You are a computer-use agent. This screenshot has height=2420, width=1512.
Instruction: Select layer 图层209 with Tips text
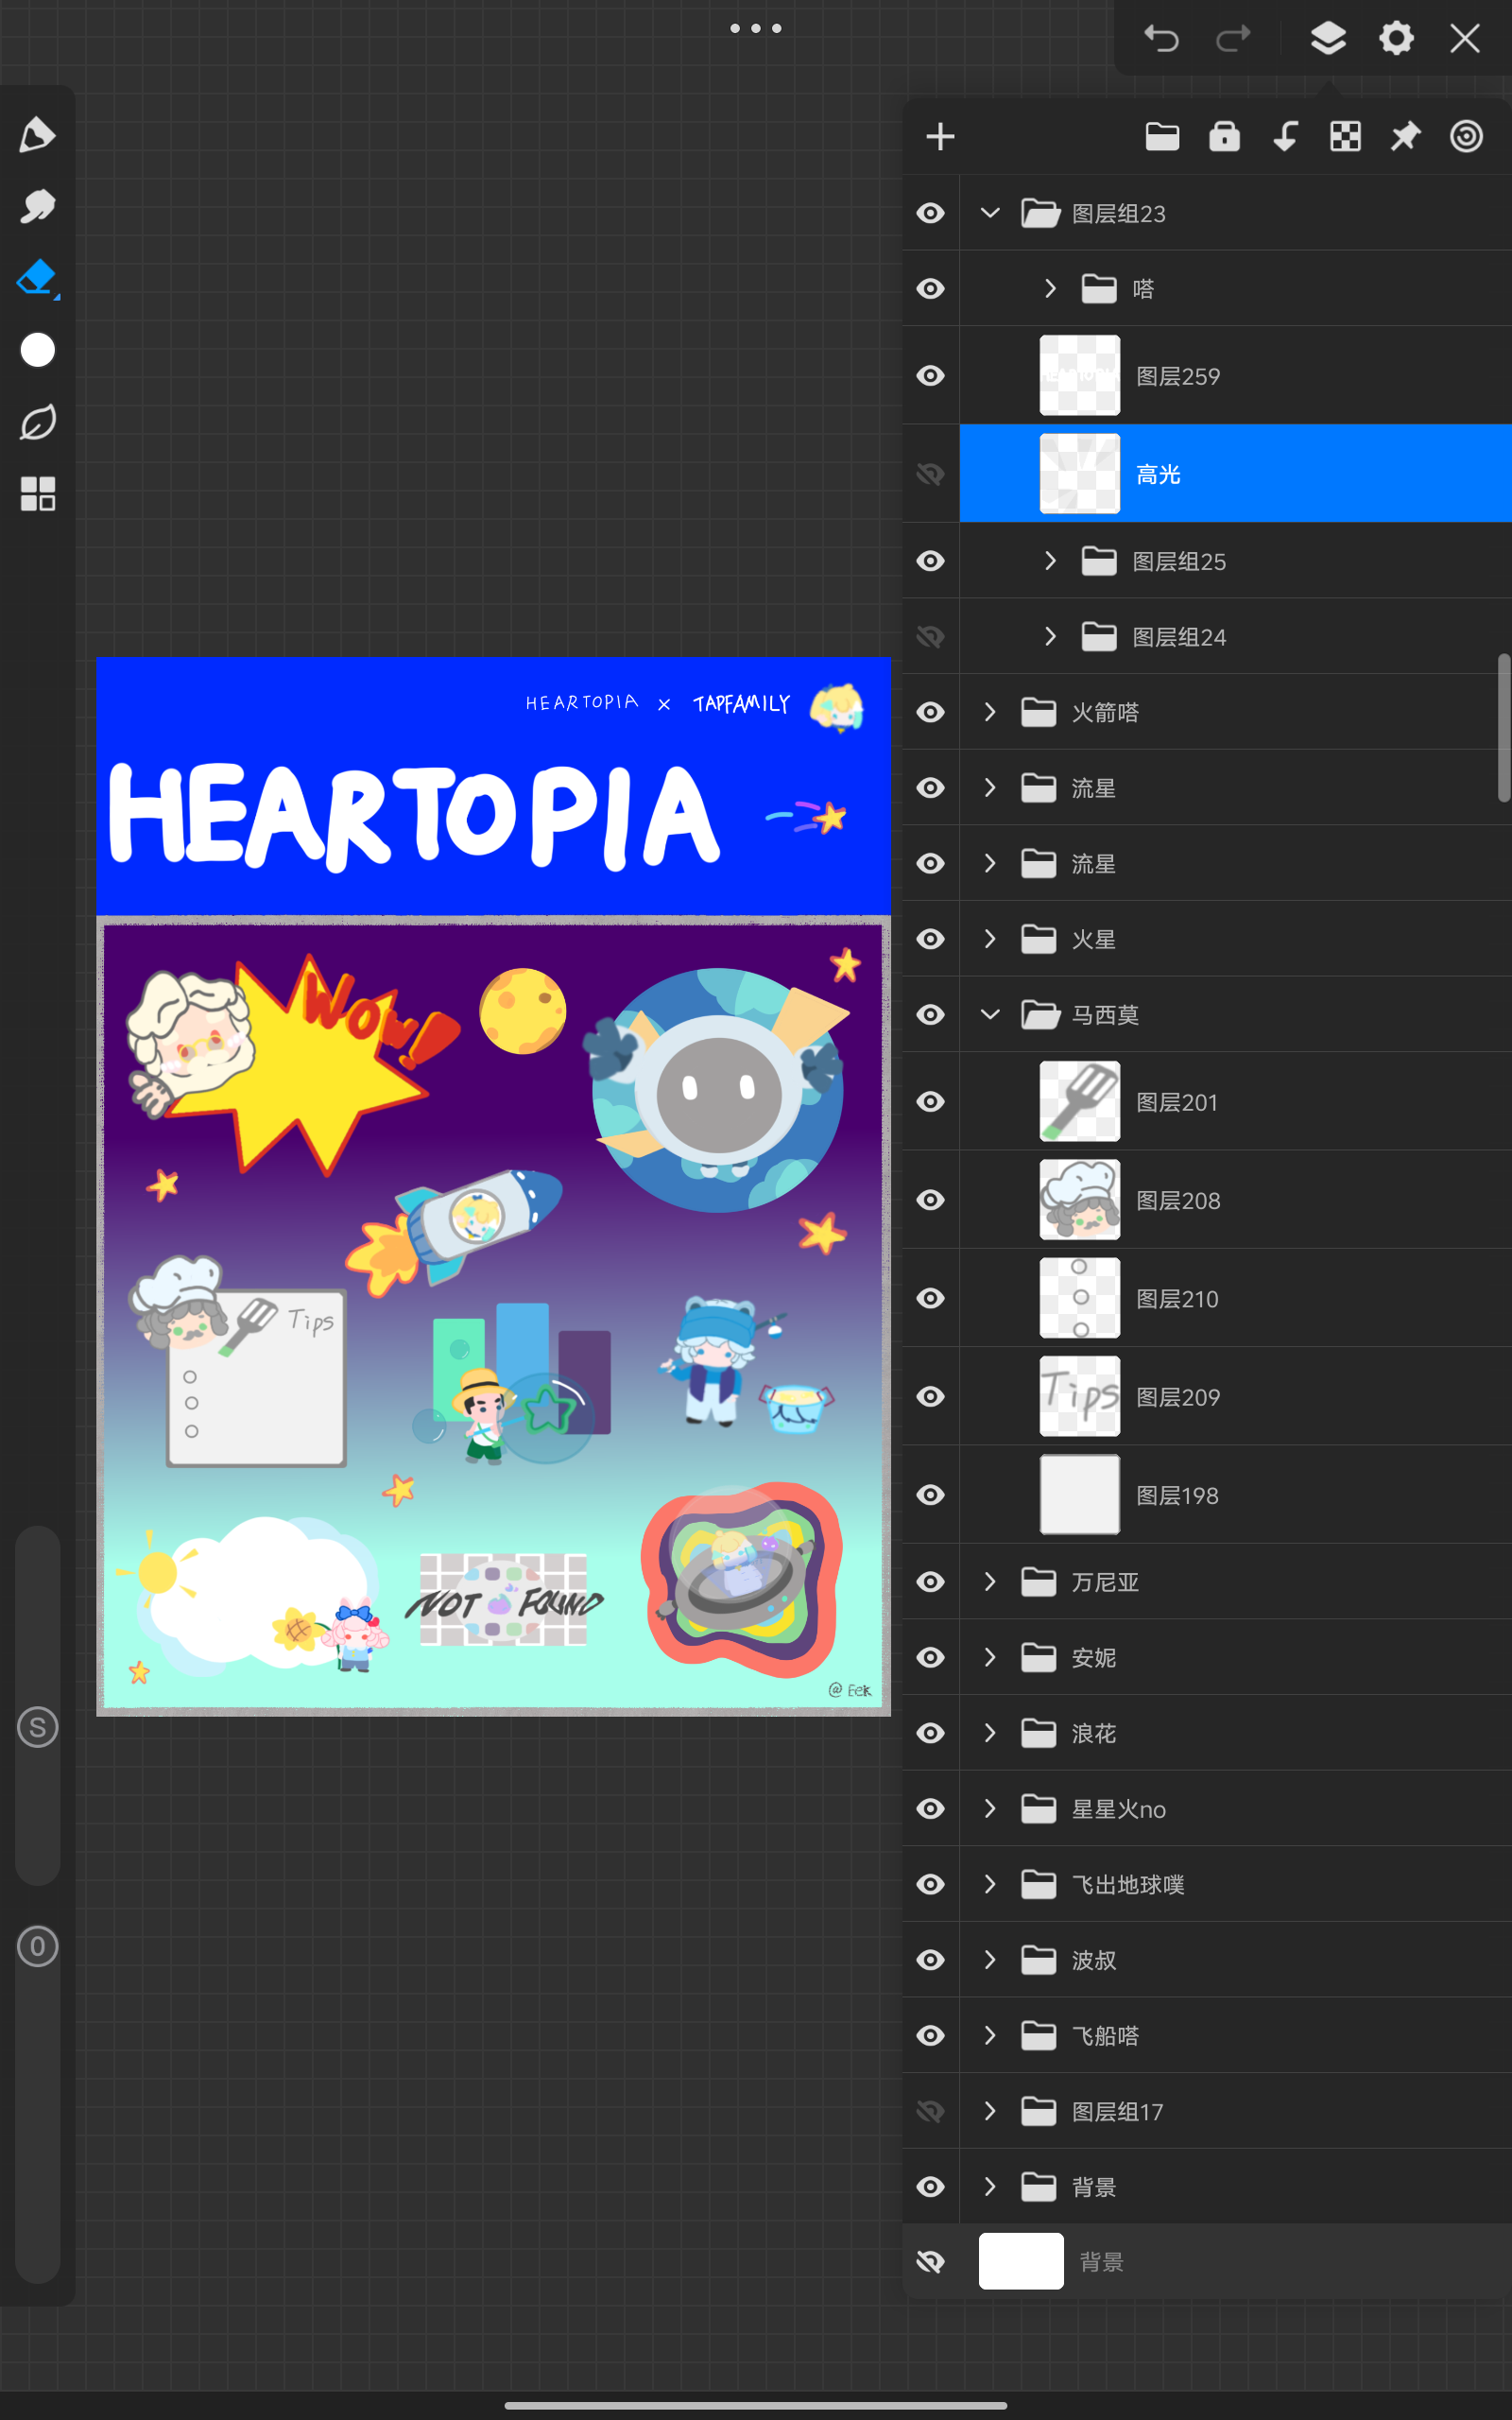1178,1397
